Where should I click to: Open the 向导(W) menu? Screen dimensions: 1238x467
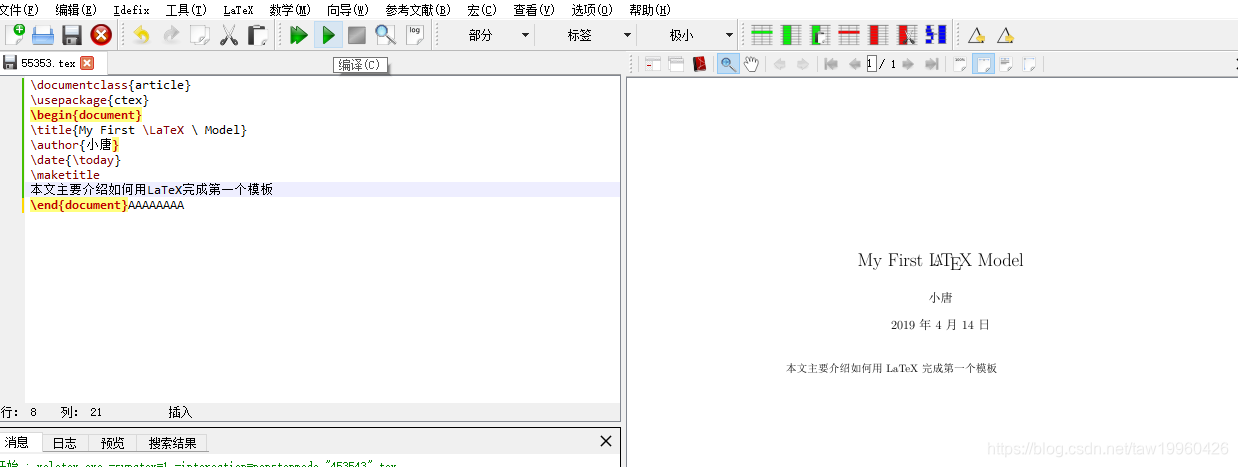(x=348, y=10)
